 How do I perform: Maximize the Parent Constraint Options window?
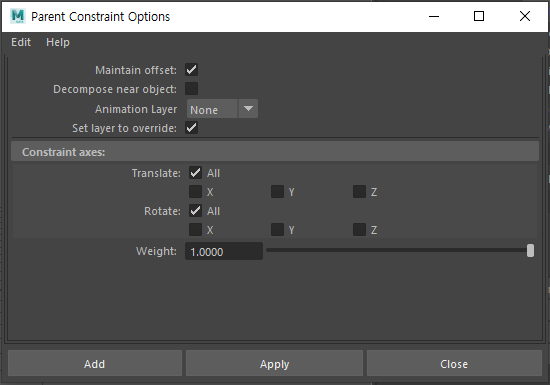tap(479, 16)
